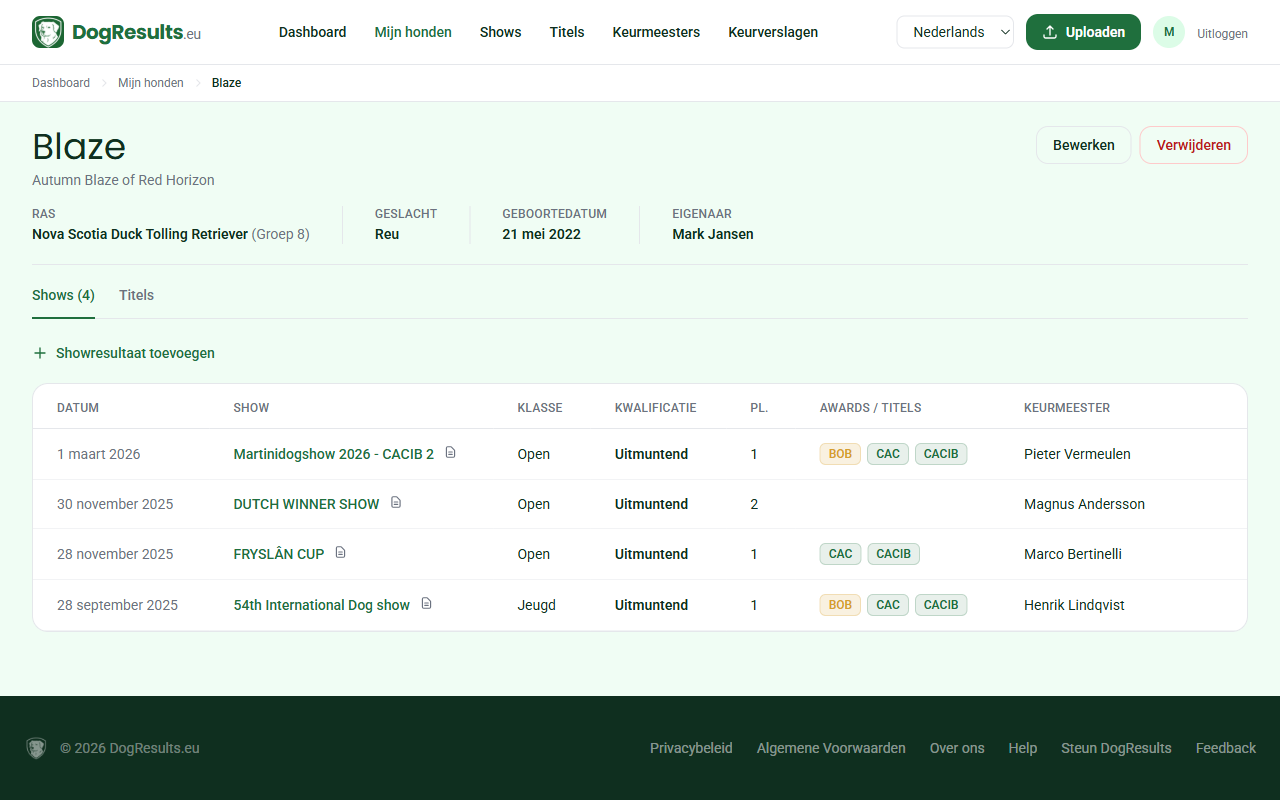Screen dimensions: 1280x800
Task: Click the Bewerken button
Action: pyautogui.click(x=1083, y=145)
